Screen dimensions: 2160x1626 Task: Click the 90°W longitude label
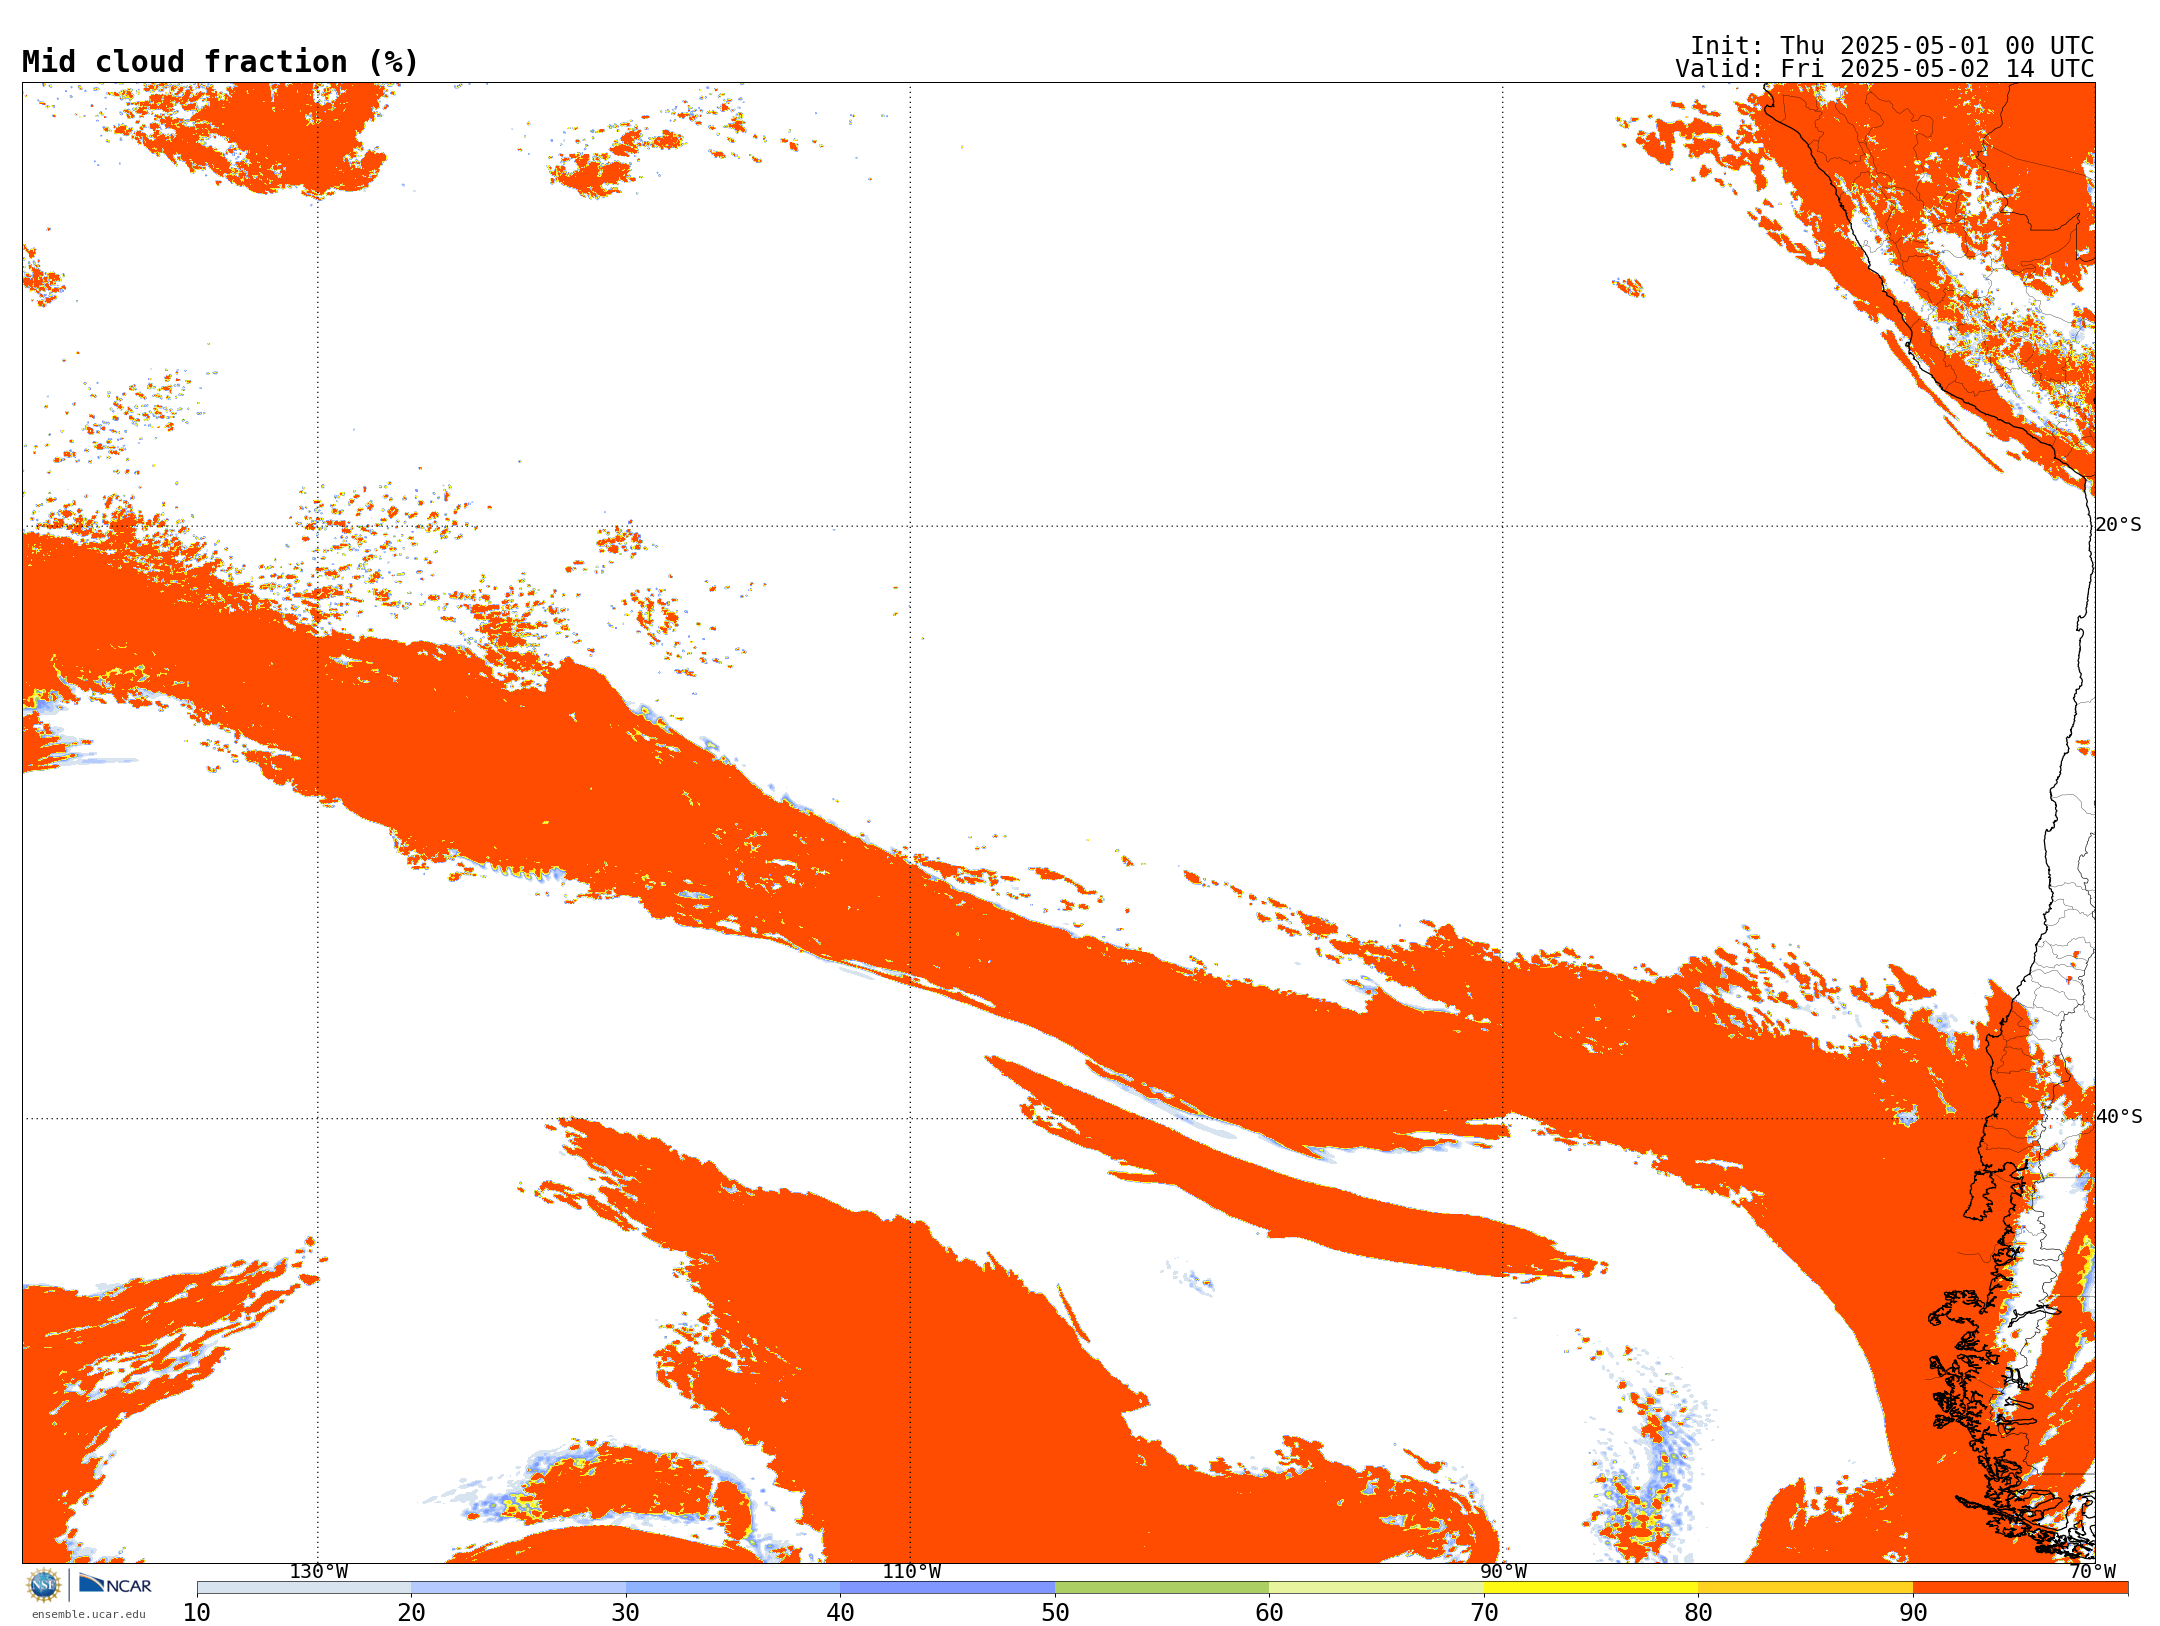(x=1503, y=1572)
